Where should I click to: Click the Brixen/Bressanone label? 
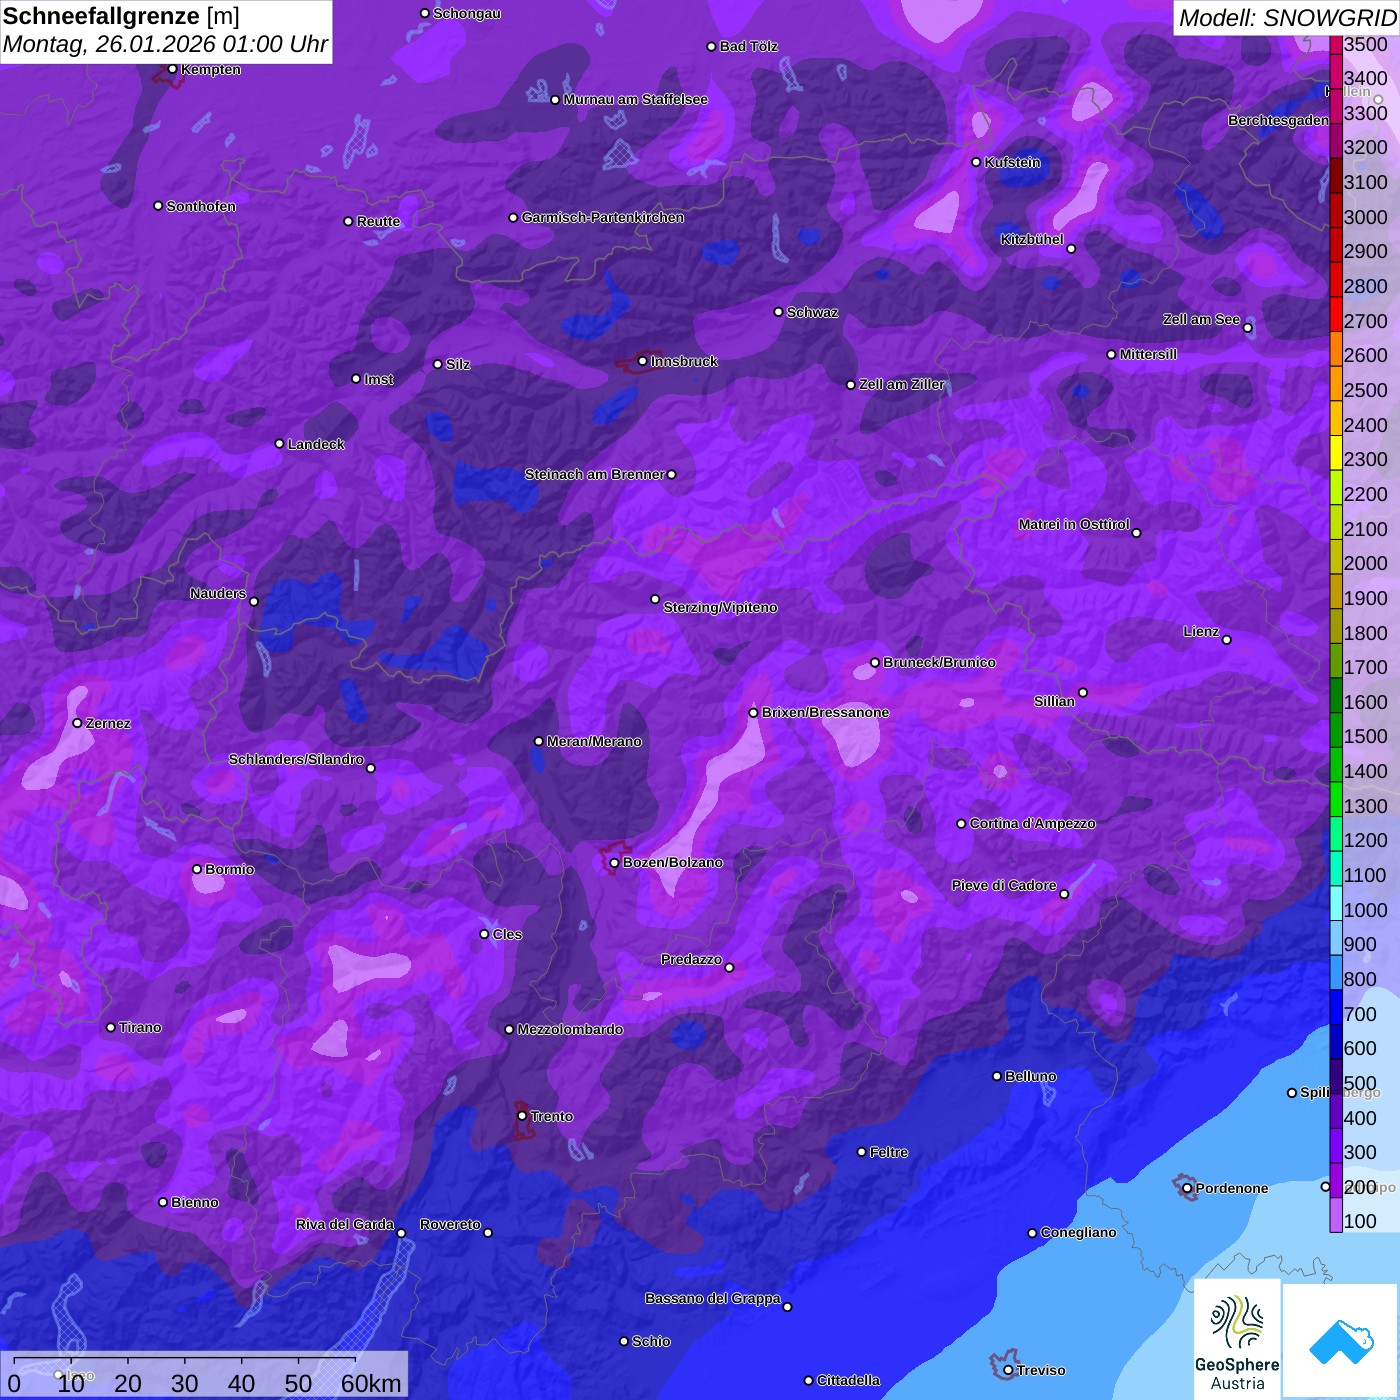825,712
